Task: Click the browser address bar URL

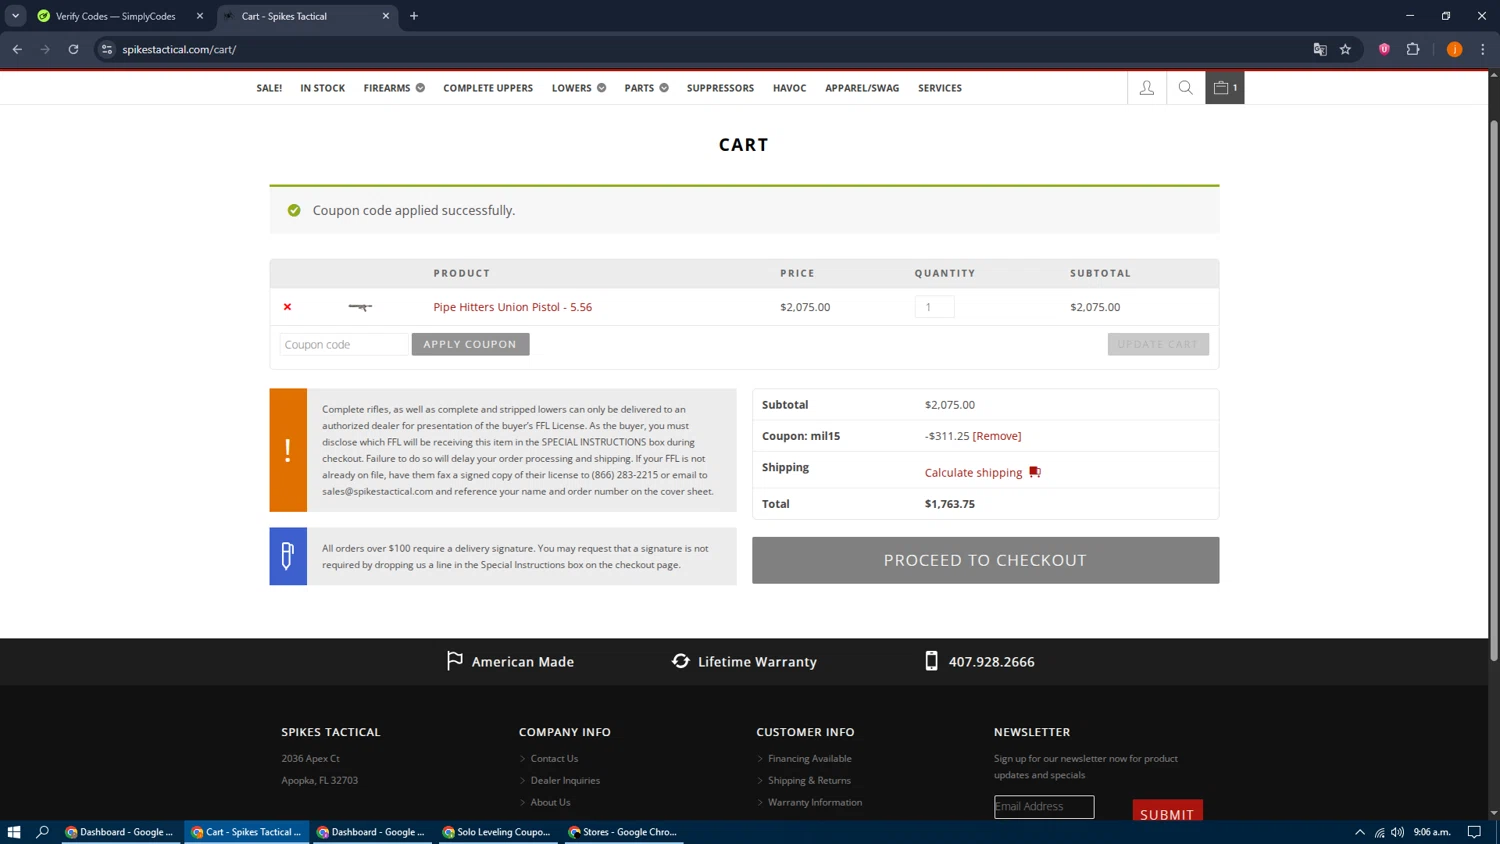Action: pos(179,49)
